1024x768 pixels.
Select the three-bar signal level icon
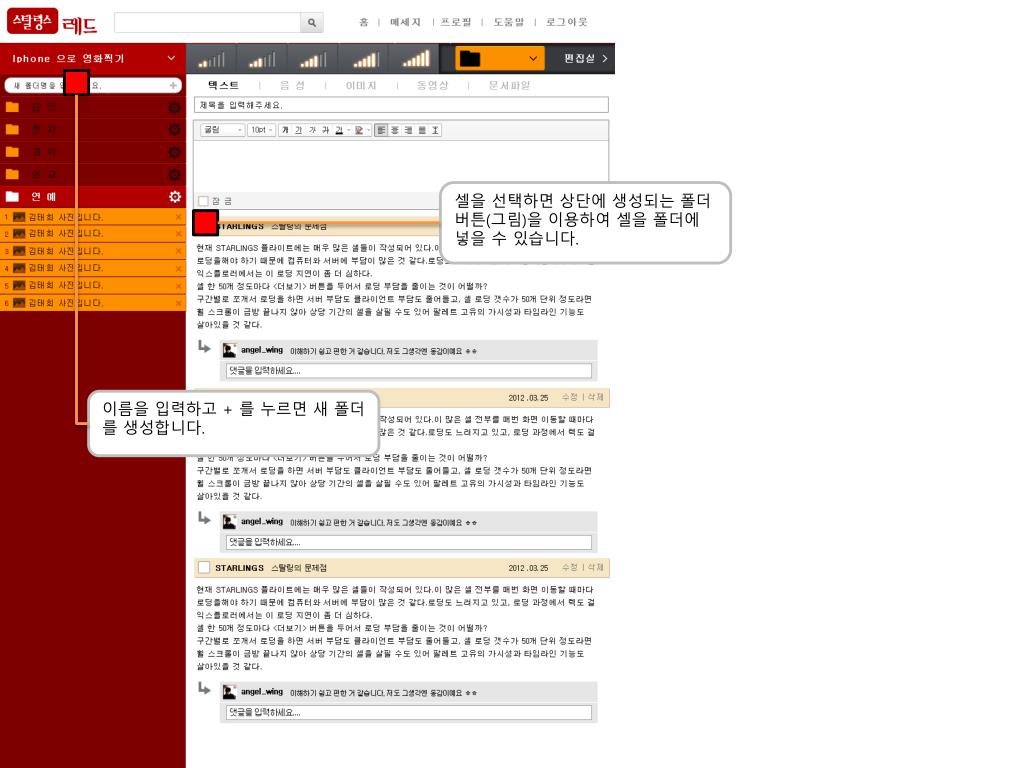pos(313,59)
